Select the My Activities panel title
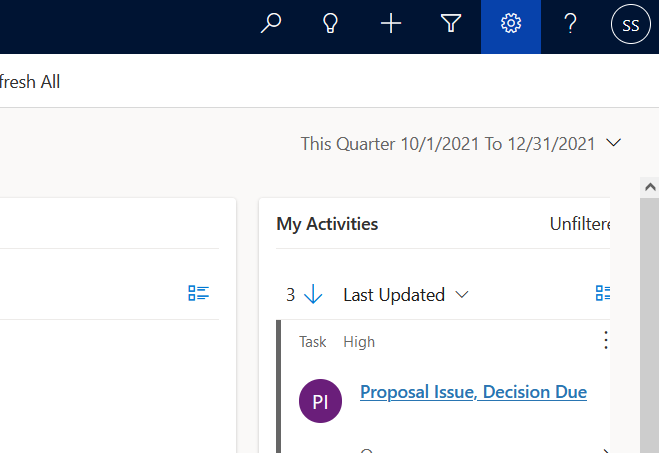Screen dimensions: 659x453 [x=327, y=224]
